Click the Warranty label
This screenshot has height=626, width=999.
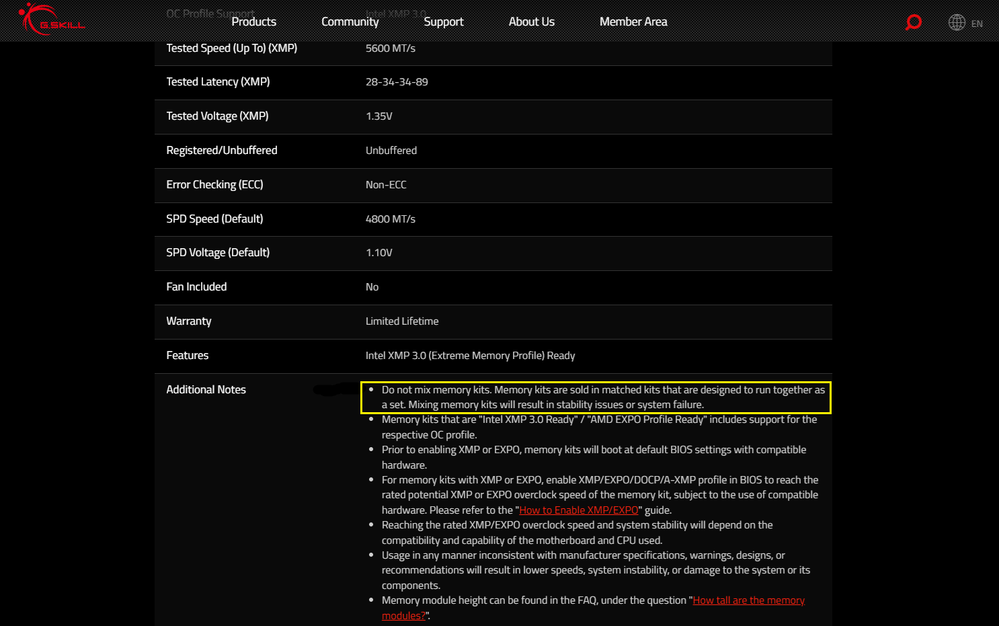pyautogui.click(x=189, y=322)
